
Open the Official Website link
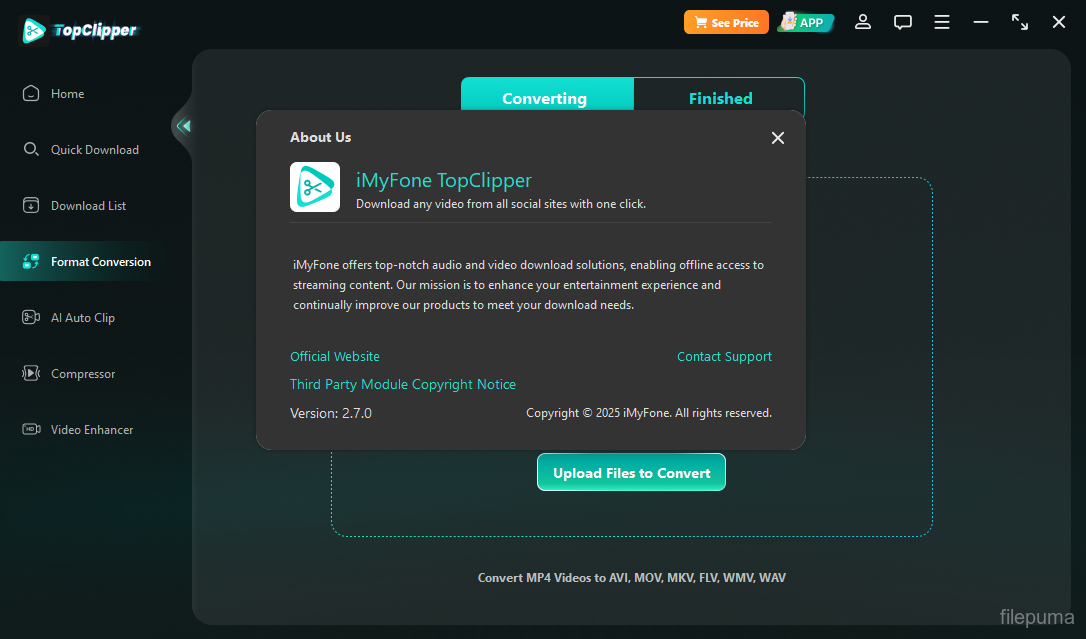tap(335, 357)
